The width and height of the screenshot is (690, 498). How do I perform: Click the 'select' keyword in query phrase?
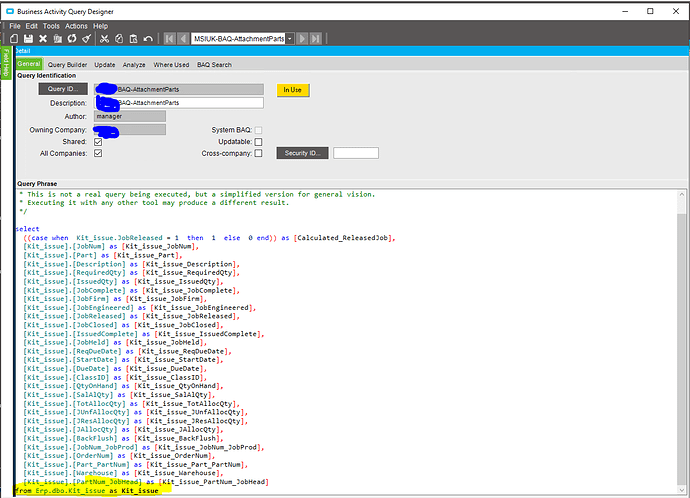pyautogui.click(x=27, y=229)
